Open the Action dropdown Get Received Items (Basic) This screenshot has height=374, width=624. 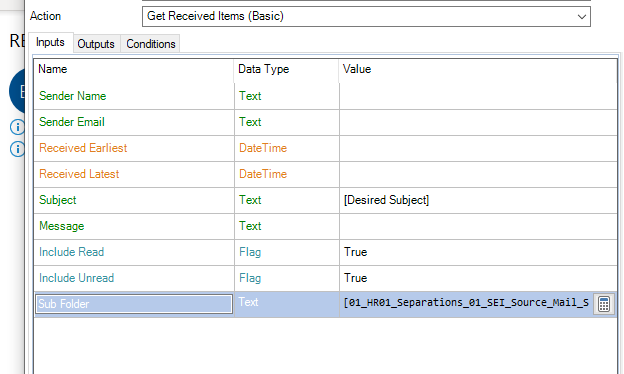click(366, 16)
